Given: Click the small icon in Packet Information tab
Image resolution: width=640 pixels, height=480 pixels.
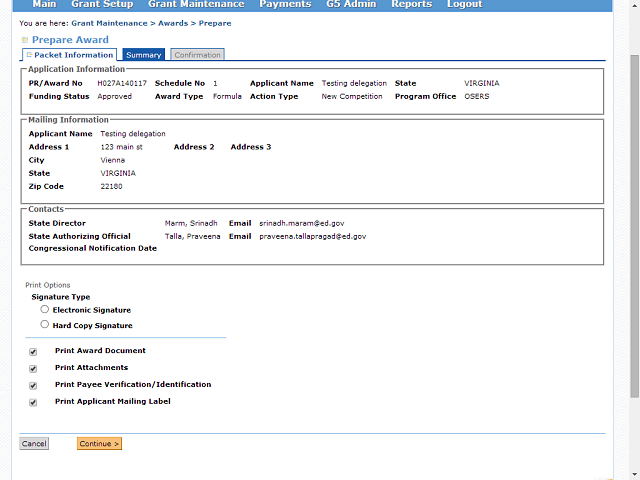Looking at the screenshot, I should click(x=29, y=55).
